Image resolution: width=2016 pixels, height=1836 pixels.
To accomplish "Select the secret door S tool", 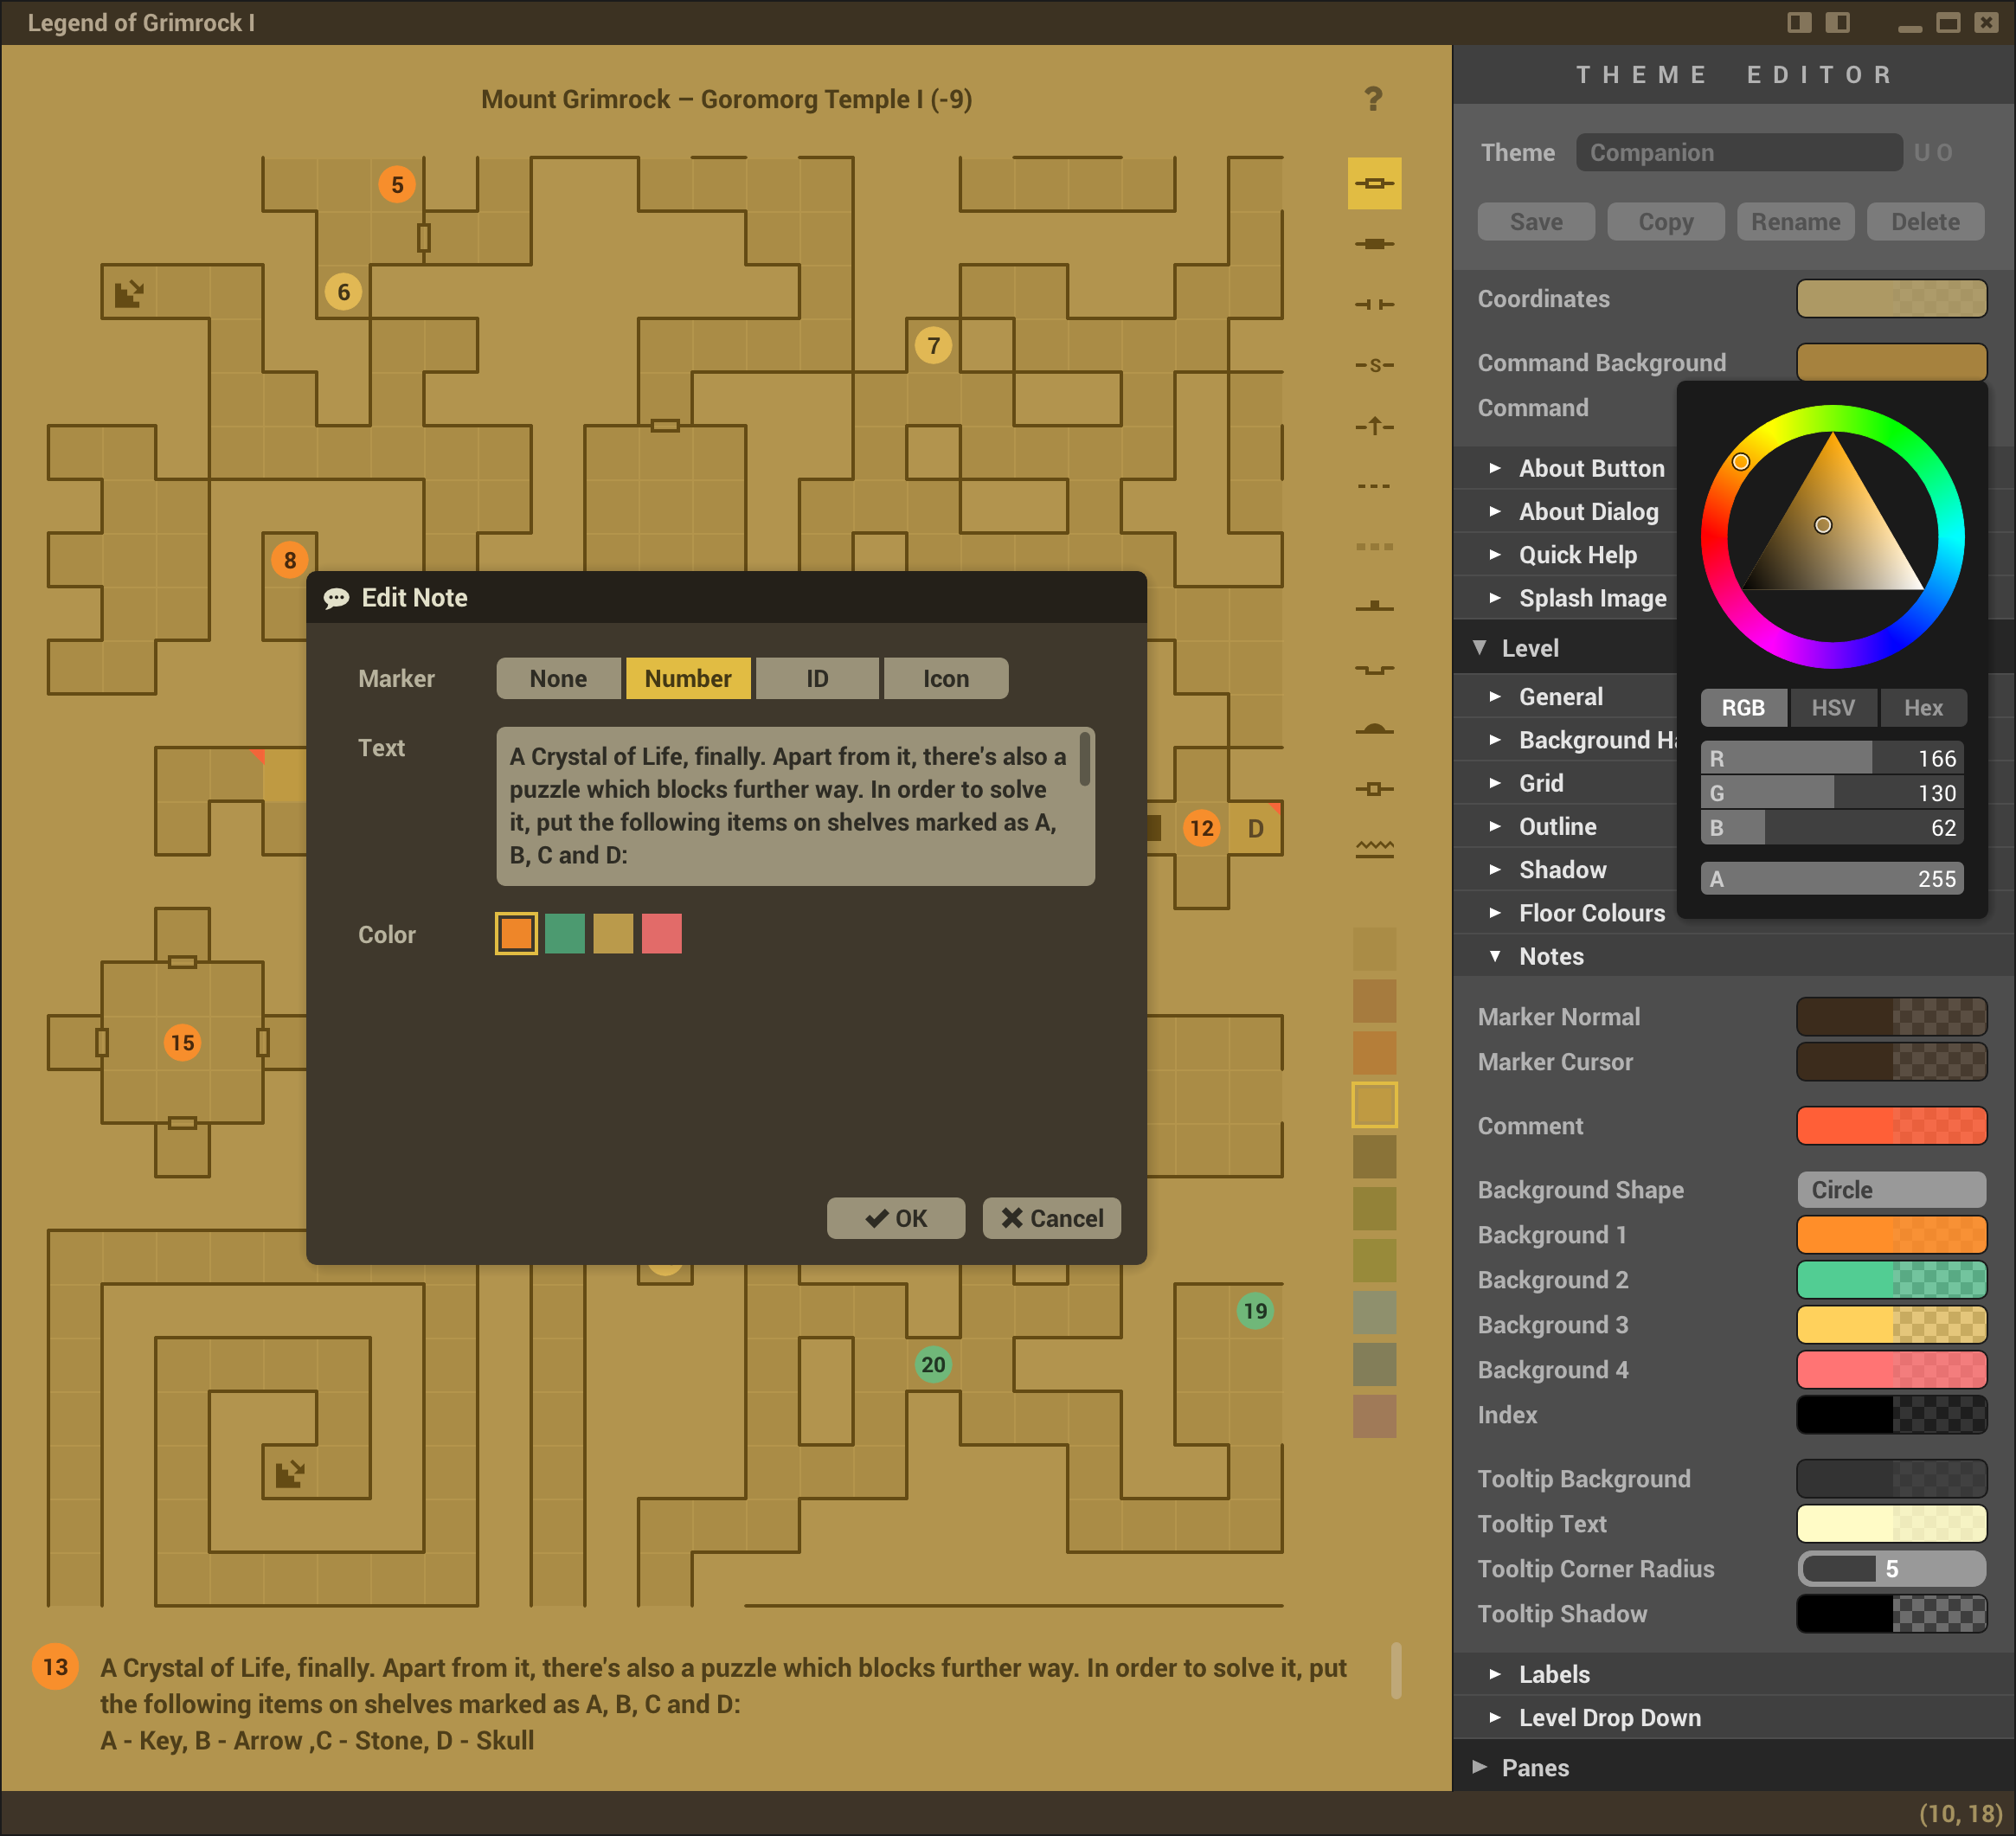I will click(x=1374, y=365).
